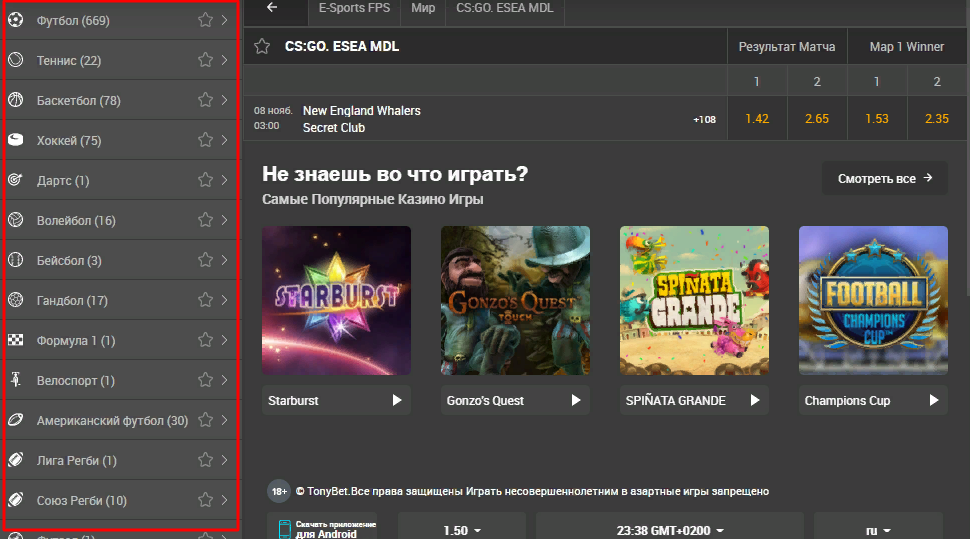Open Мир breadcrumb tab
The height and width of the screenshot is (539, 970).
423,8
